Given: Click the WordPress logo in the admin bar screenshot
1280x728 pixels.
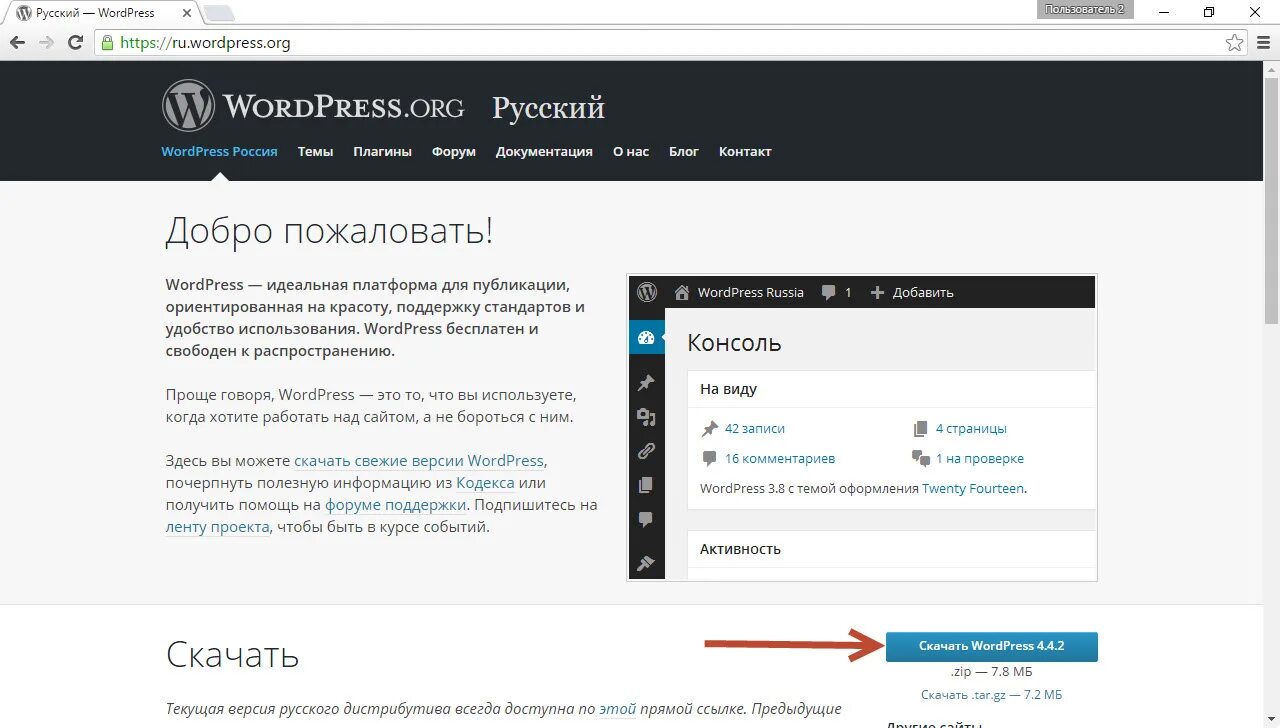Looking at the screenshot, I should pyautogui.click(x=647, y=292).
